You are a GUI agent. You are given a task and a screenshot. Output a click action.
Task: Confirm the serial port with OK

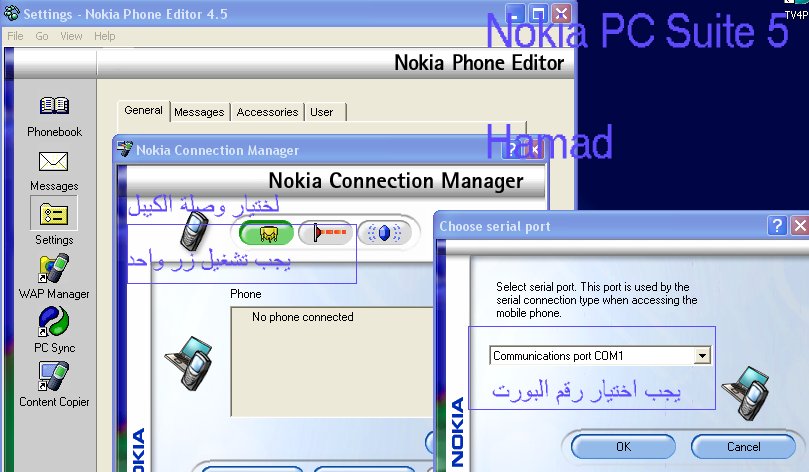tap(623, 446)
